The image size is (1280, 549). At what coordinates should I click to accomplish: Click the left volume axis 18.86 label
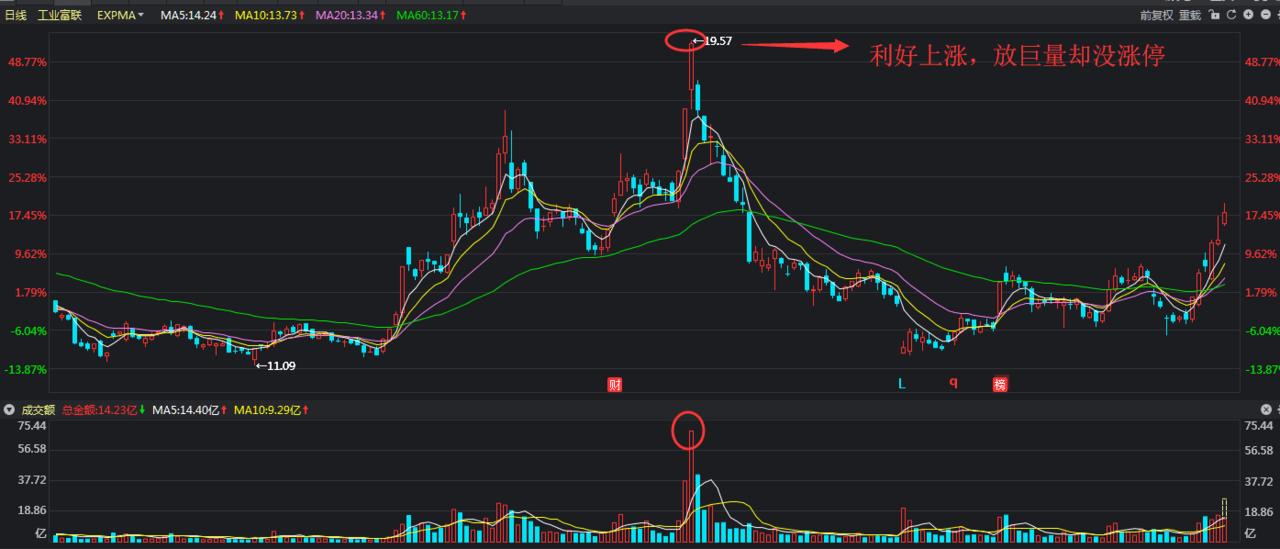click(33, 511)
